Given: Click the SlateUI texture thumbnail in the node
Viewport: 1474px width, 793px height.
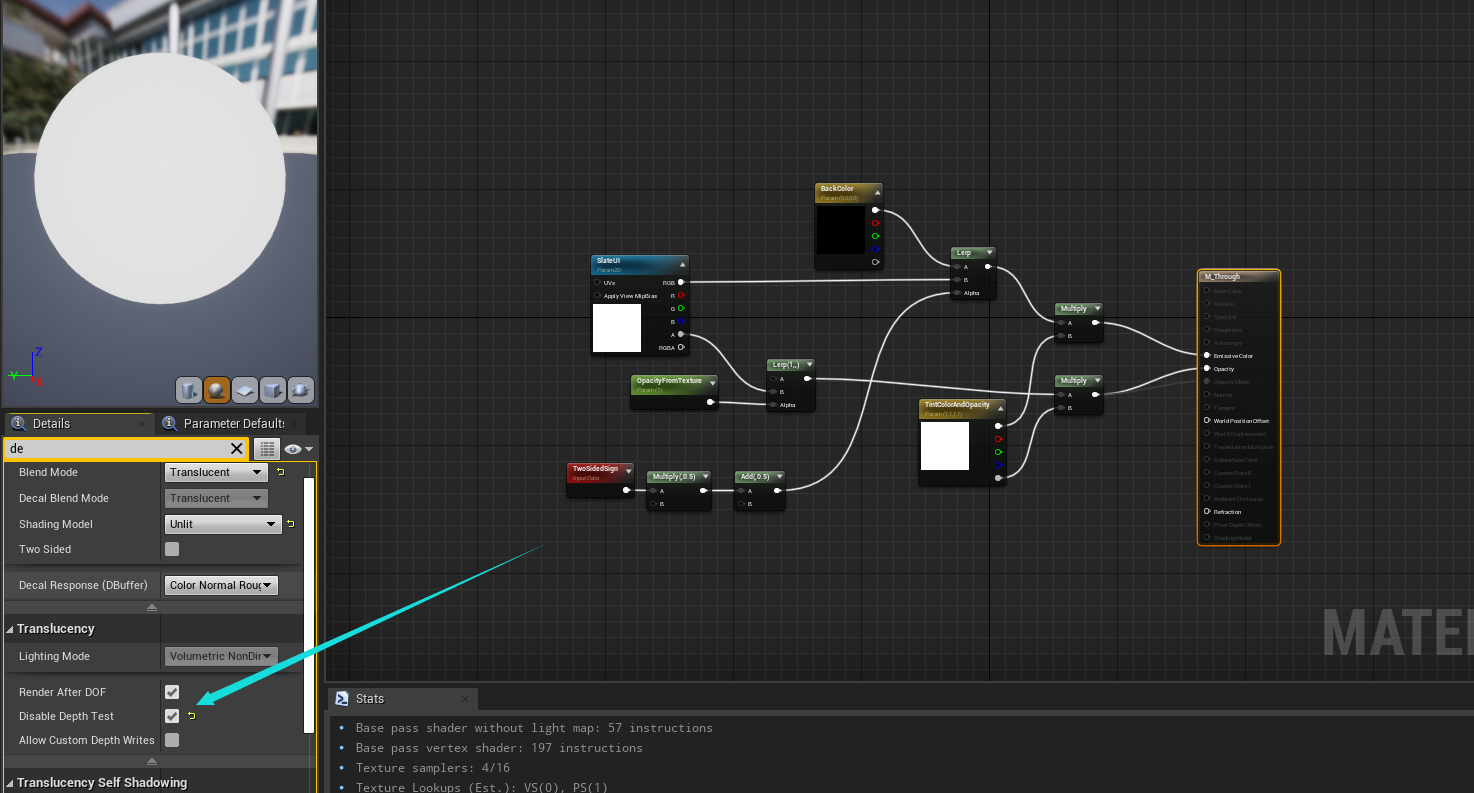Looking at the screenshot, I should tap(617, 328).
